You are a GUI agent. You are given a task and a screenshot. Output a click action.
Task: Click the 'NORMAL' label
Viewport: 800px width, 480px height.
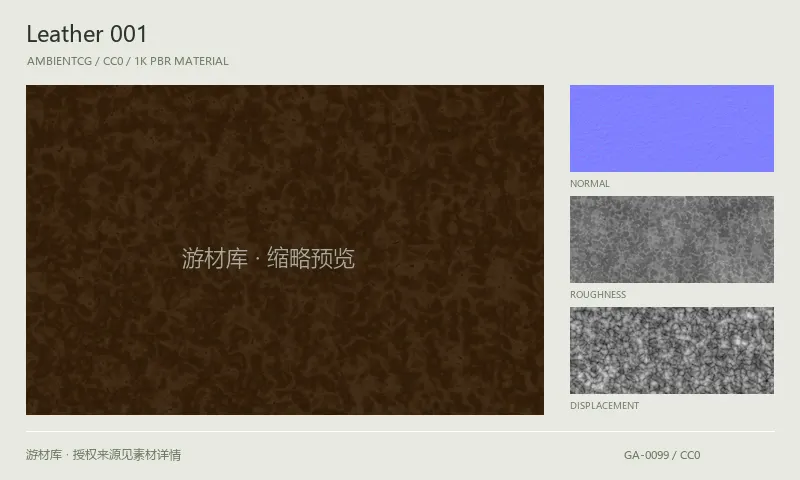[x=590, y=184]
